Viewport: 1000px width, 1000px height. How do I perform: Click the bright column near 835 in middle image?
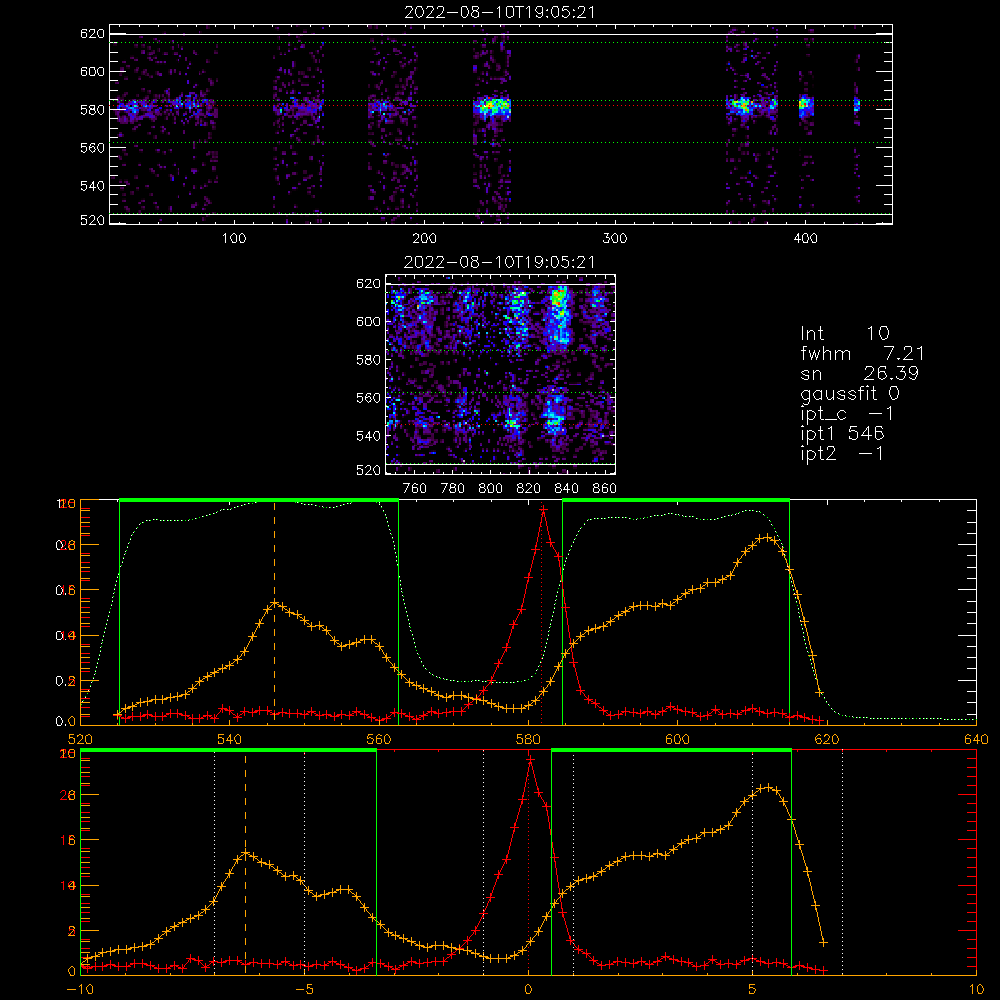click(x=559, y=316)
